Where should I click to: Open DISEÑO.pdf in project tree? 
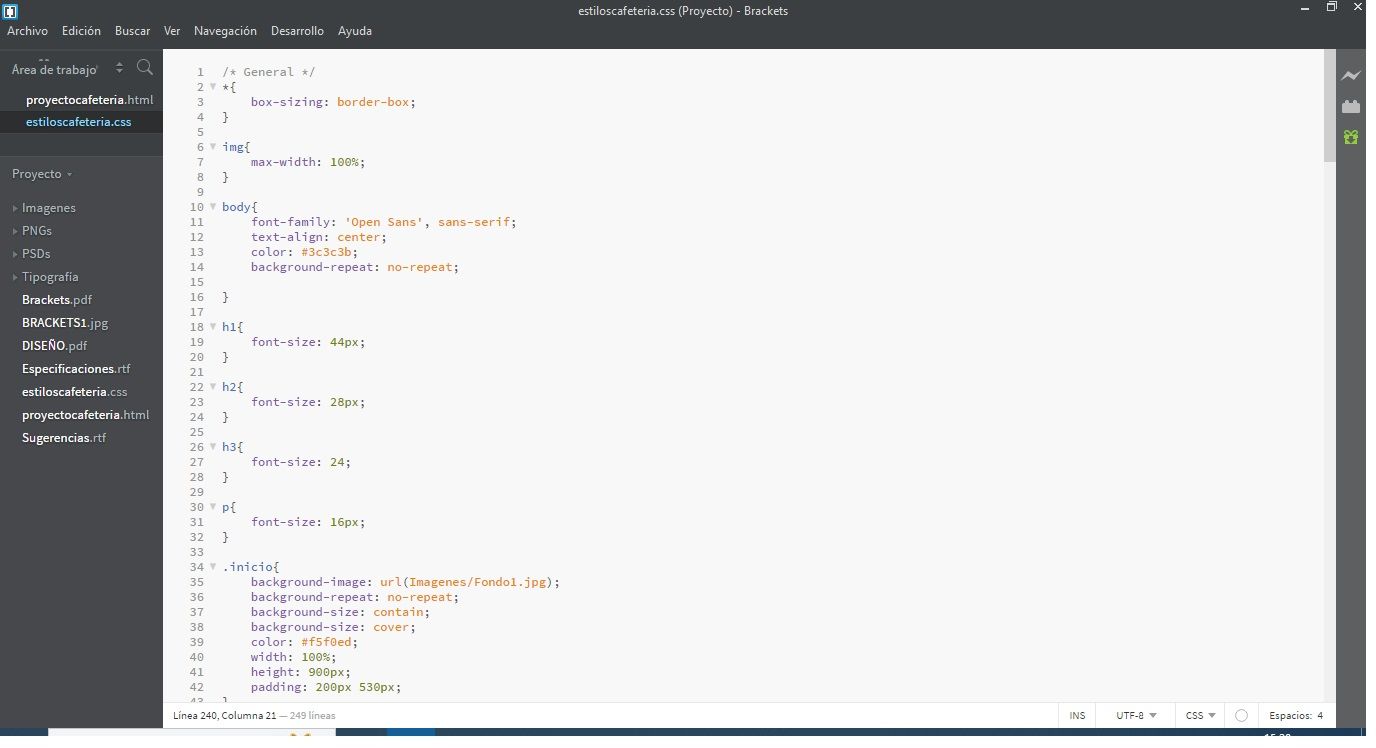tap(55, 346)
